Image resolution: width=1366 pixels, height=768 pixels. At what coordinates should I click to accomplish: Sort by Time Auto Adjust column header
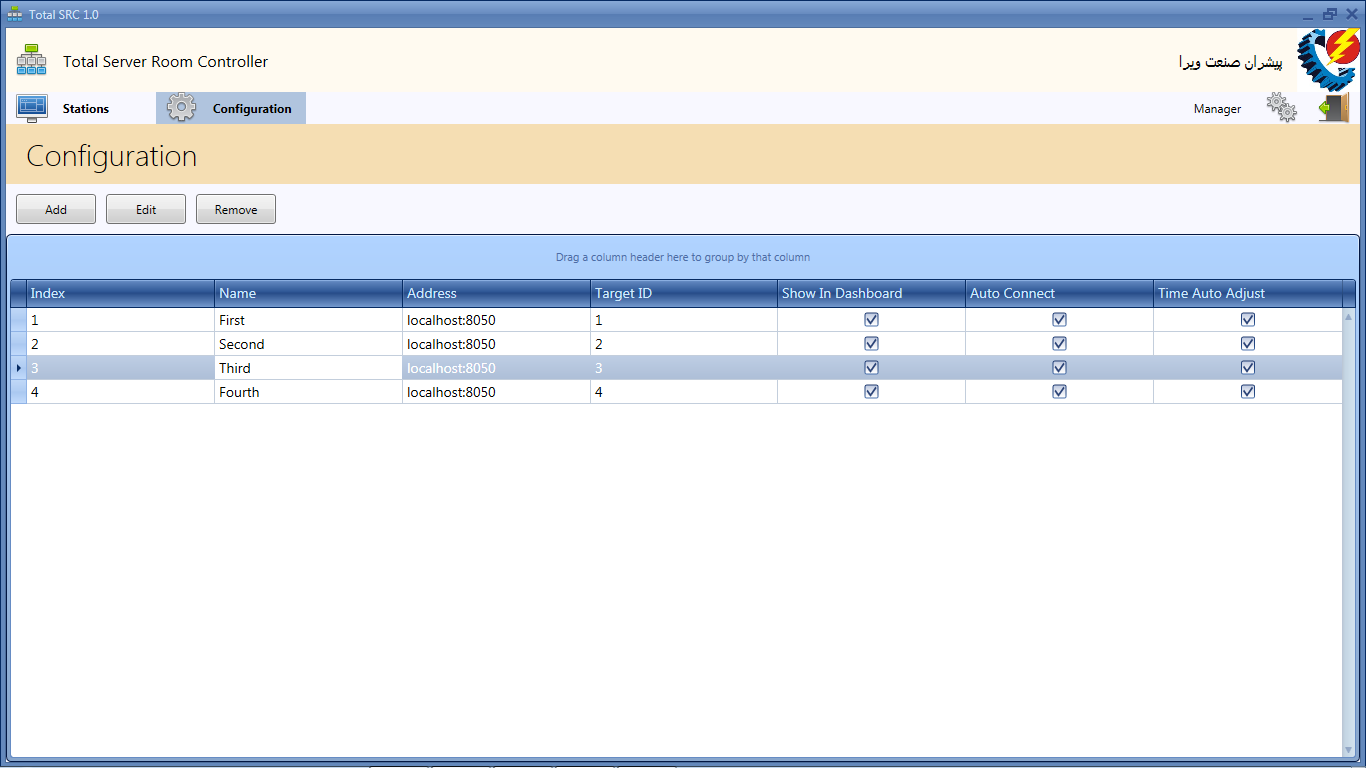pos(1247,293)
